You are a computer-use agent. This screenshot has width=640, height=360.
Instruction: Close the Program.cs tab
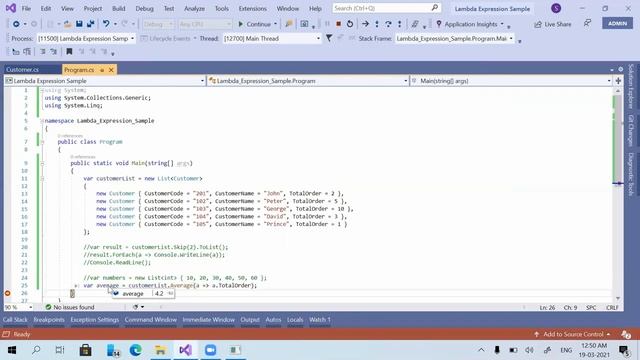pyautogui.click(x=111, y=70)
